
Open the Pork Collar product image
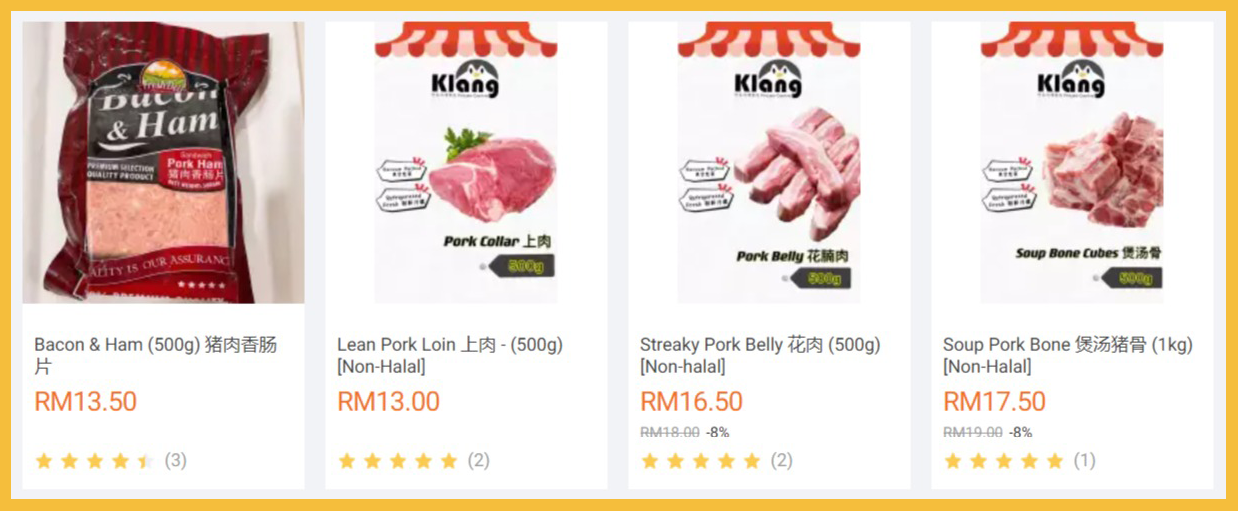point(466,162)
